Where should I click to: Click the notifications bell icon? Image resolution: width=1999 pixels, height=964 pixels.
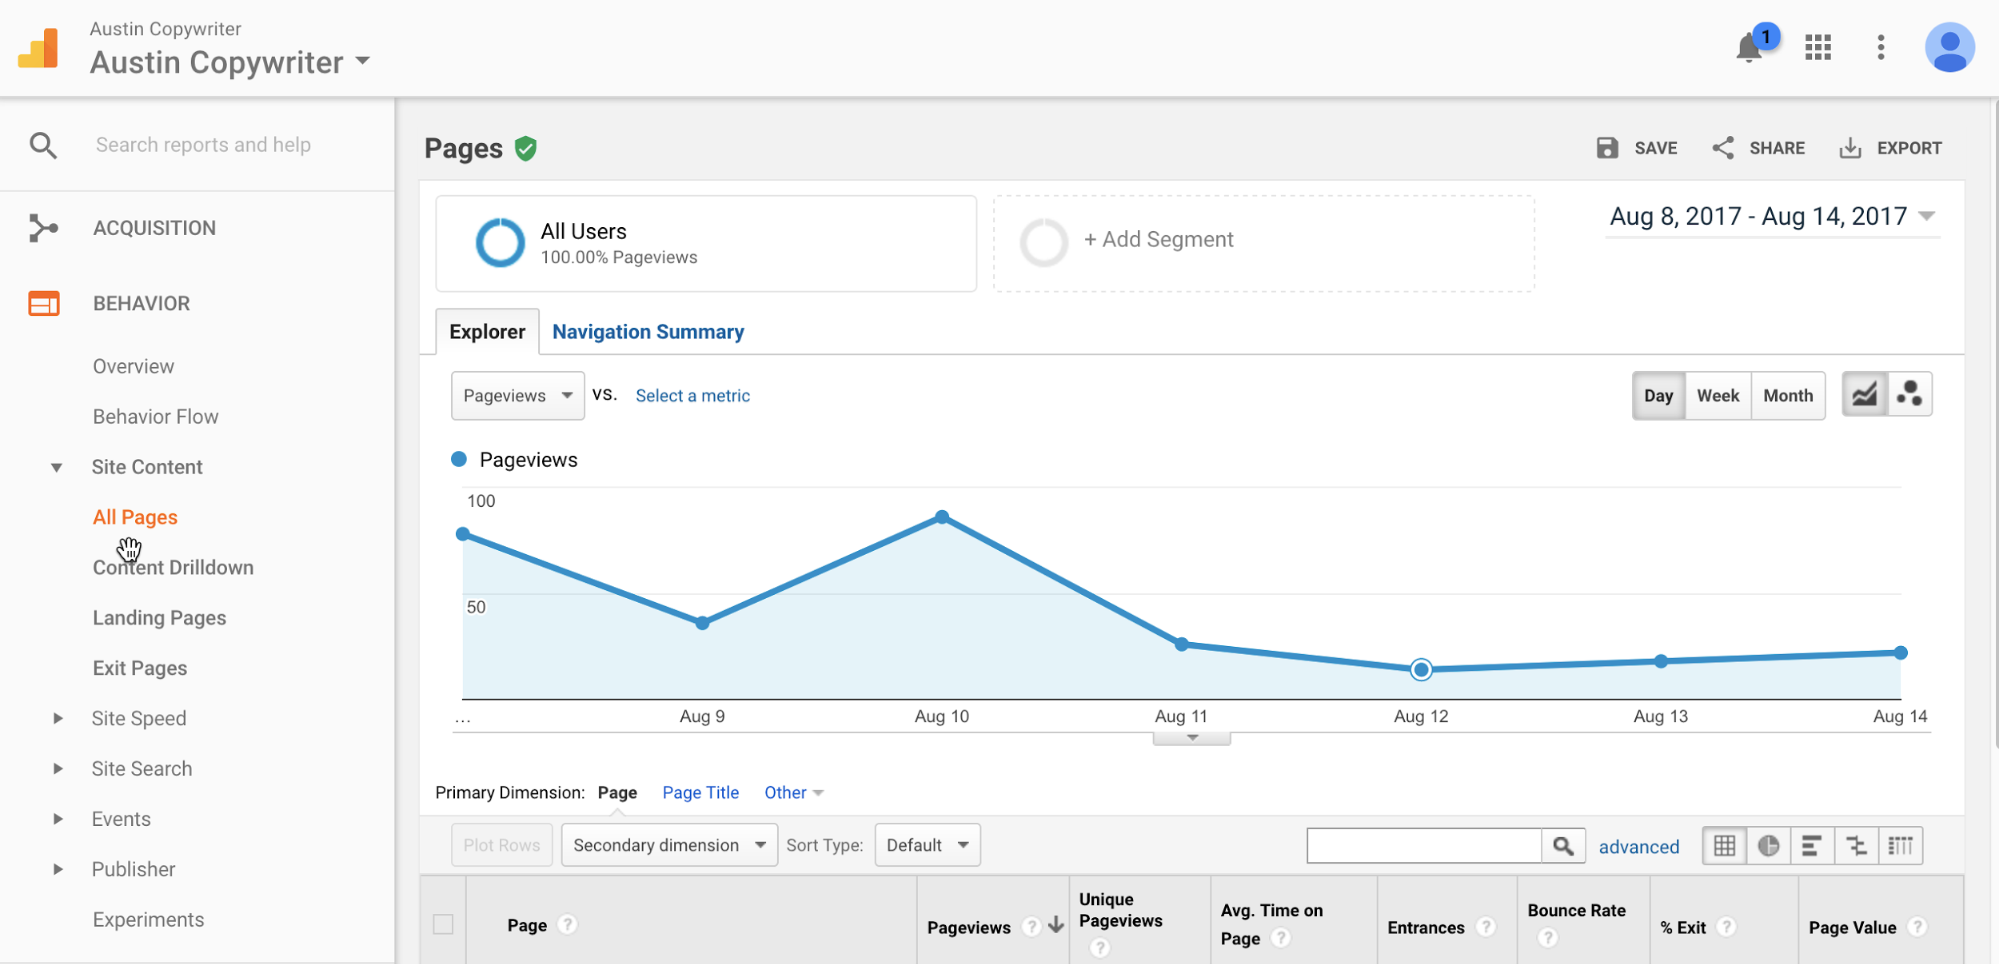[1748, 46]
